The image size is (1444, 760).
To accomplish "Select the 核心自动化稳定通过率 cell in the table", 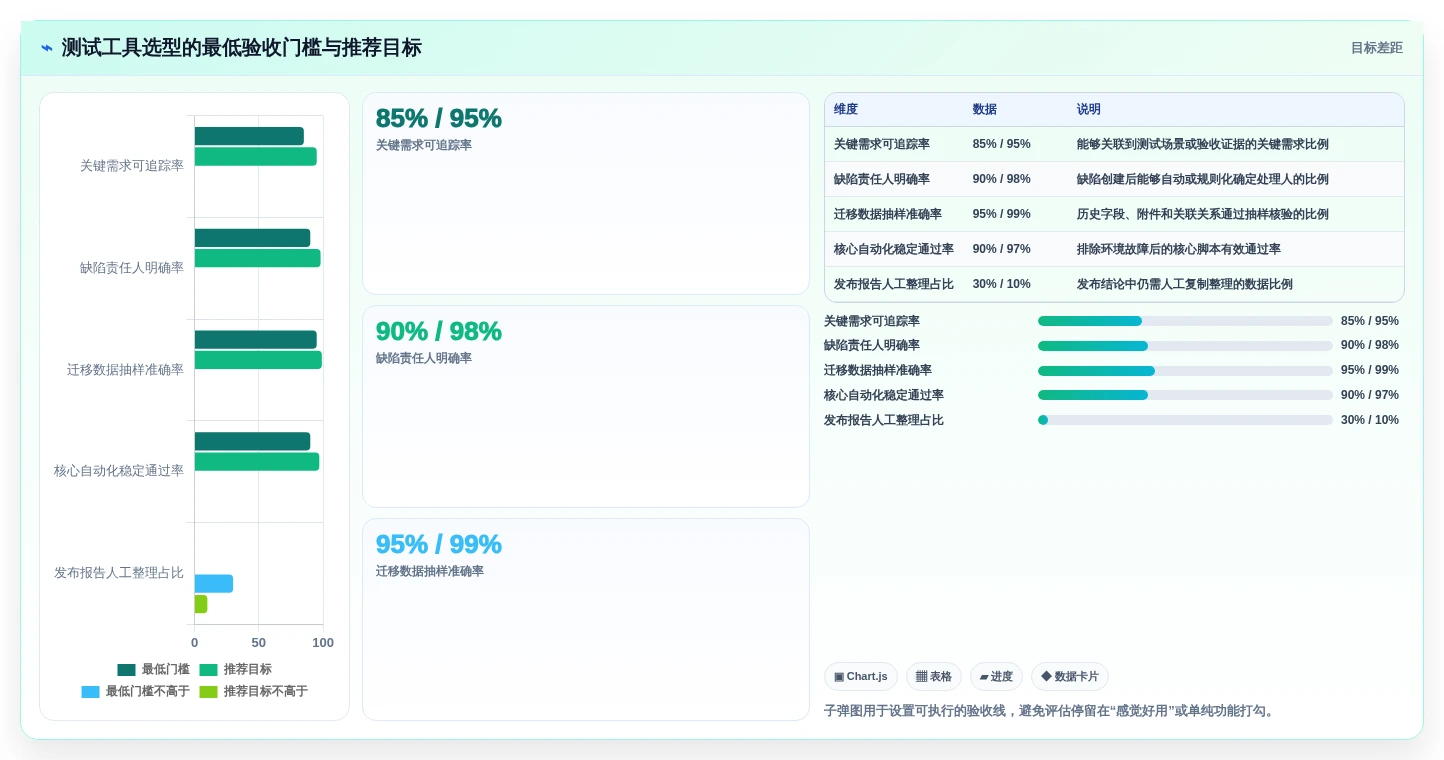I will (x=894, y=249).
